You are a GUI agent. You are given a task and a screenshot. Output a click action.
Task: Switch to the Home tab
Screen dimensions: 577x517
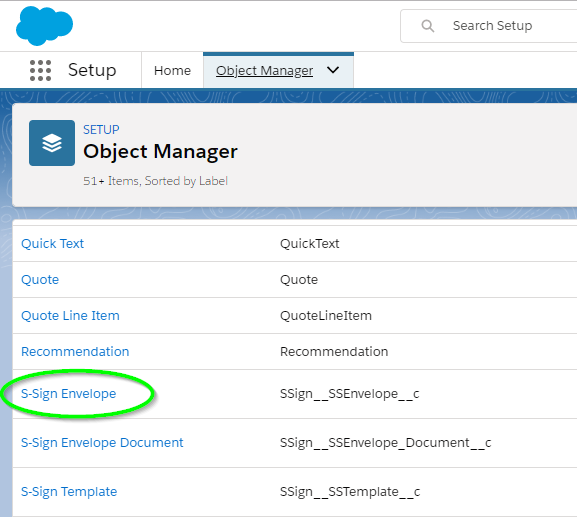pyautogui.click(x=172, y=70)
